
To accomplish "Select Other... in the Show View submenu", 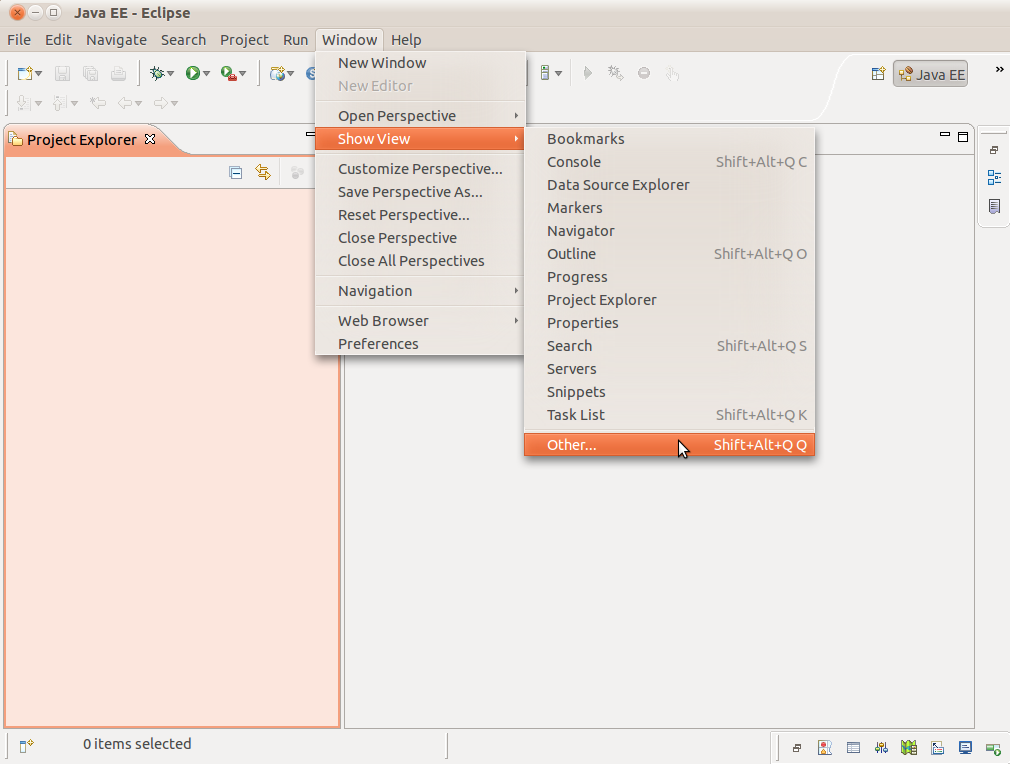I will coord(571,445).
